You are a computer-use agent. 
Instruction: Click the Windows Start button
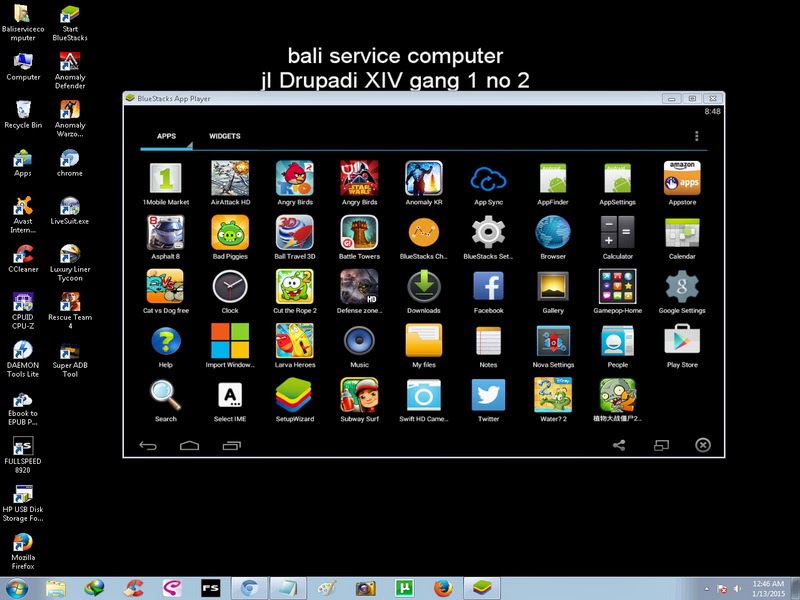click(x=17, y=588)
